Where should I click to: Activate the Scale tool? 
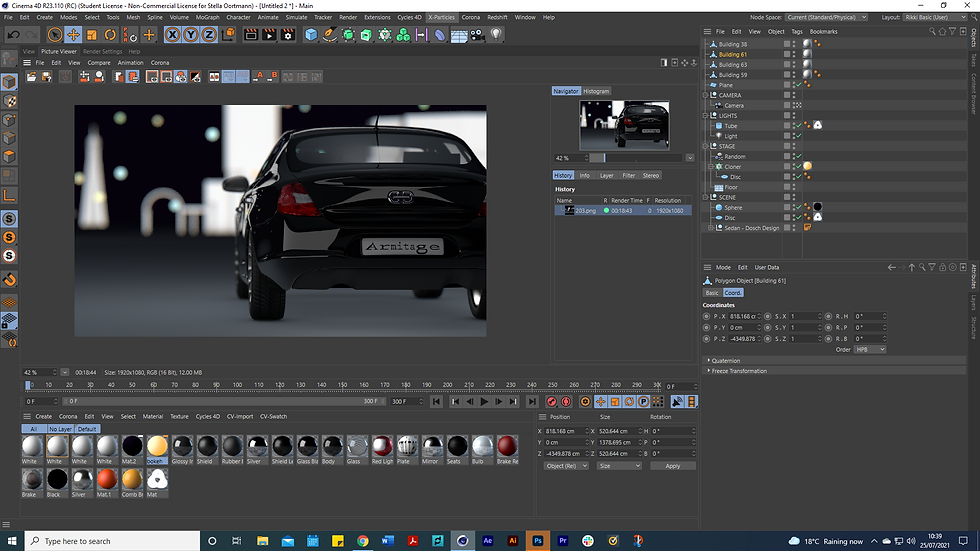[x=92, y=35]
